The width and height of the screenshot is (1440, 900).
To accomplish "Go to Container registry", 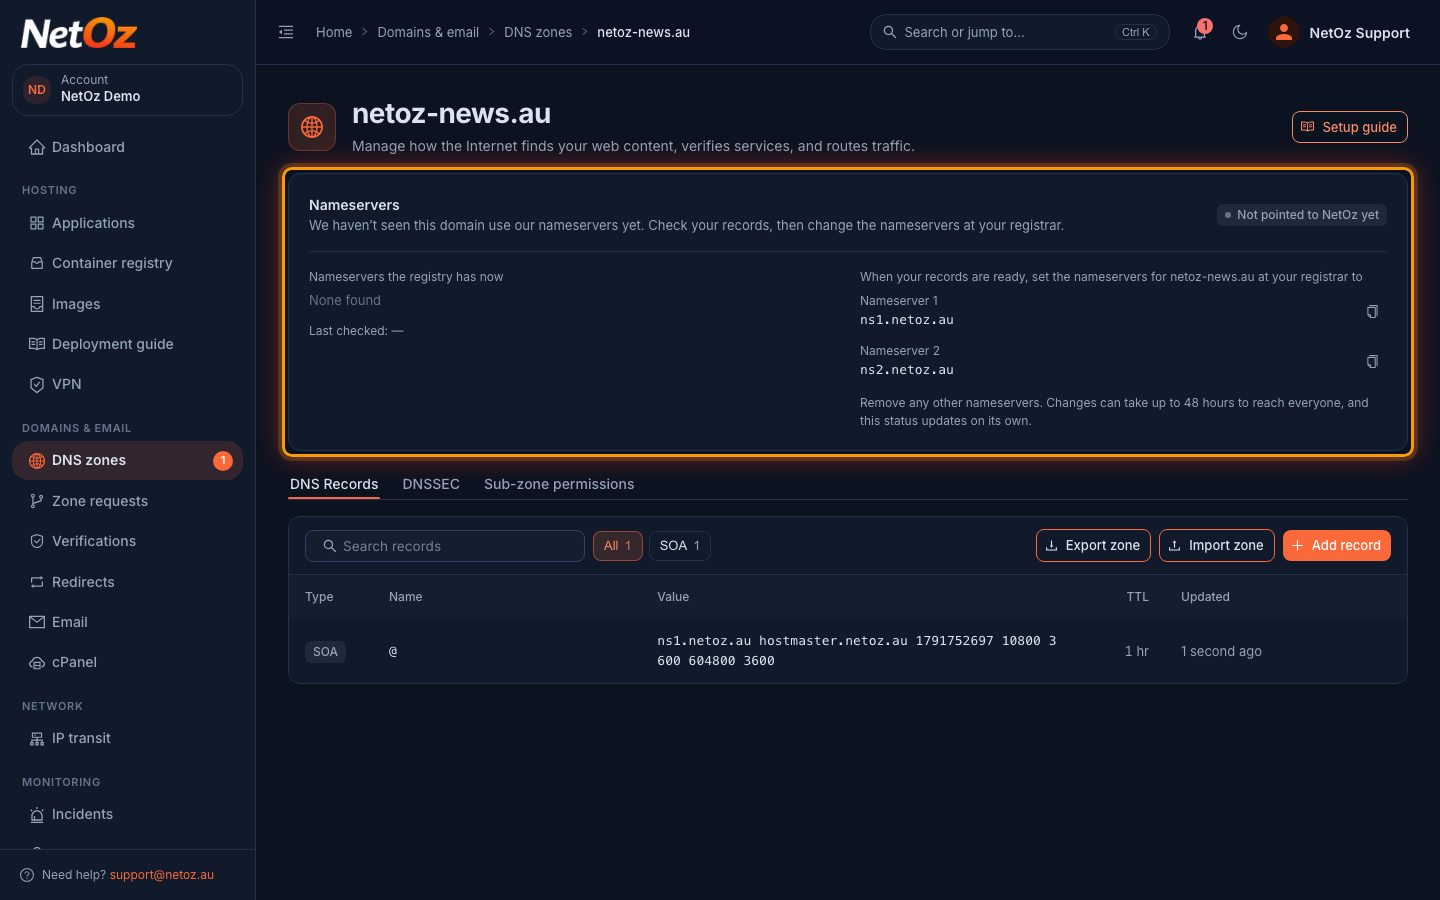I will click(127, 263).
